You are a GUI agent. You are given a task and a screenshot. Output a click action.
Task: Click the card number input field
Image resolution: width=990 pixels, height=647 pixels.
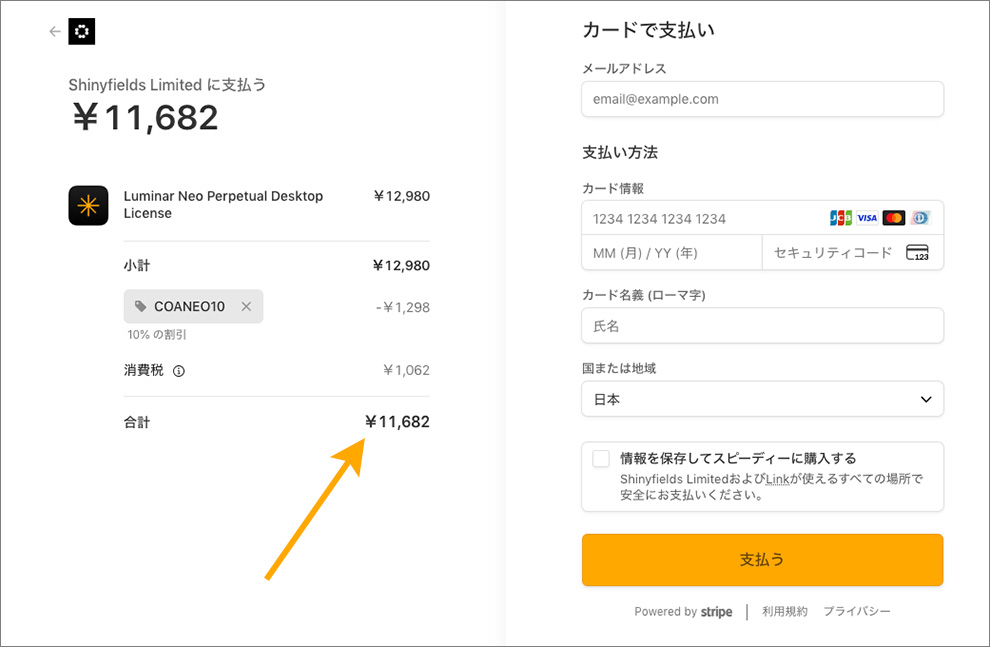(x=700, y=218)
